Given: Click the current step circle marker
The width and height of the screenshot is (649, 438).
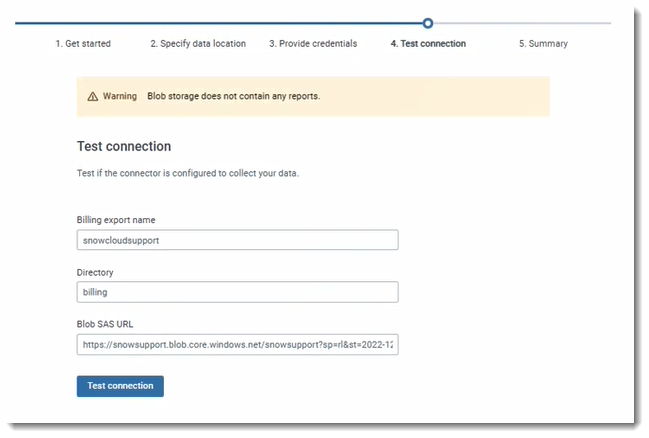Looking at the screenshot, I should click(x=428, y=23).
